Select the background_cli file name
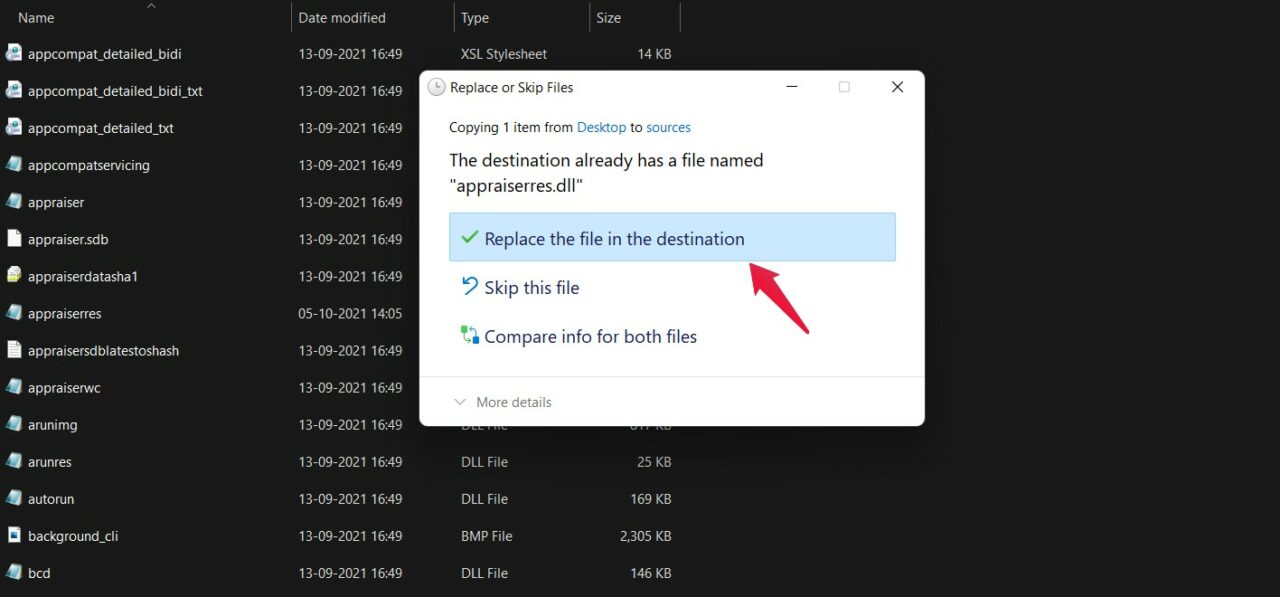Image resolution: width=1280 pixels, height=597 pixels. click(x=73, y=536)
